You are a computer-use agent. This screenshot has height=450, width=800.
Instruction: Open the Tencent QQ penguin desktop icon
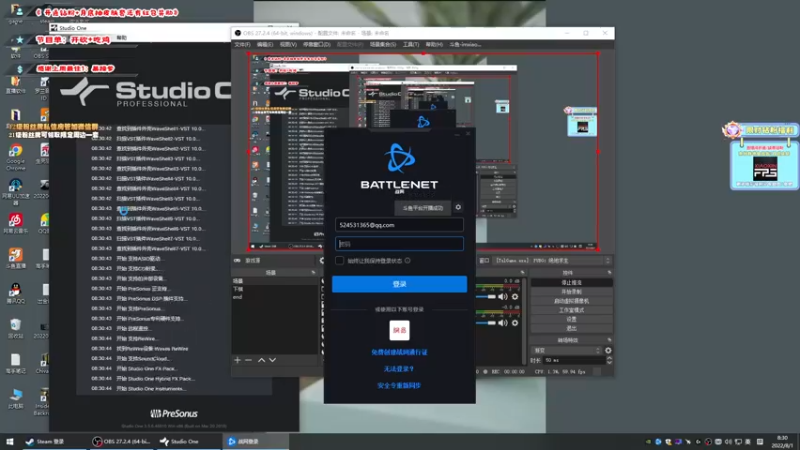pyautogui.click(x=15, y=293)
